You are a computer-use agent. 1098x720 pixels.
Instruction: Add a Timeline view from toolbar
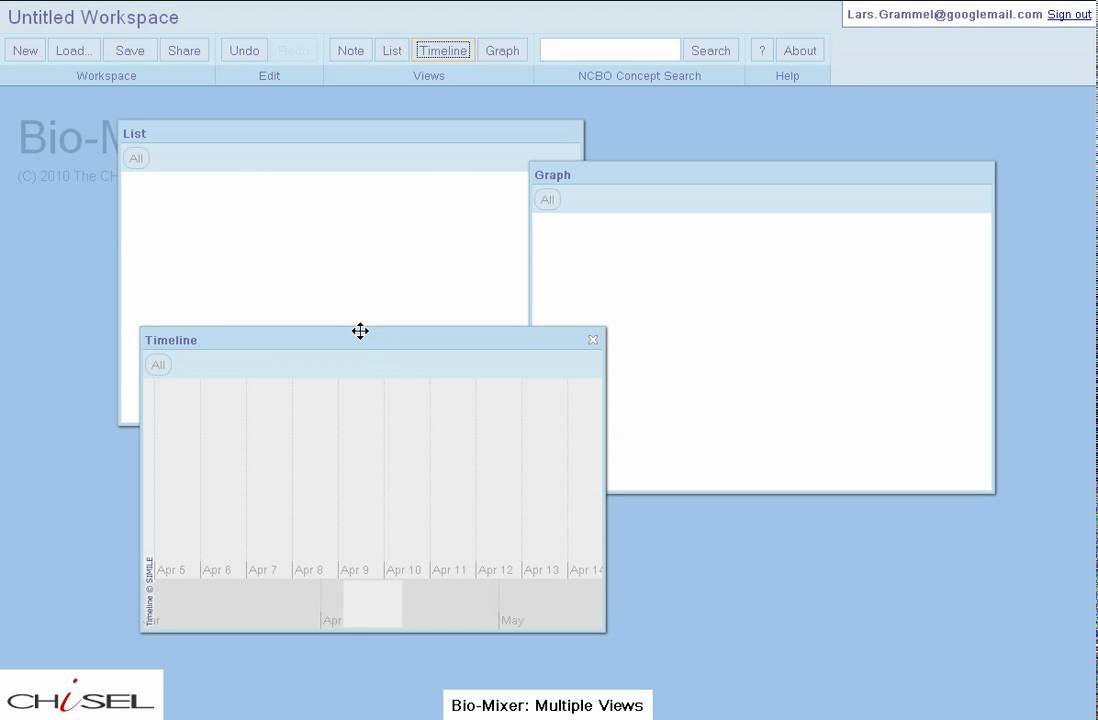443,50
